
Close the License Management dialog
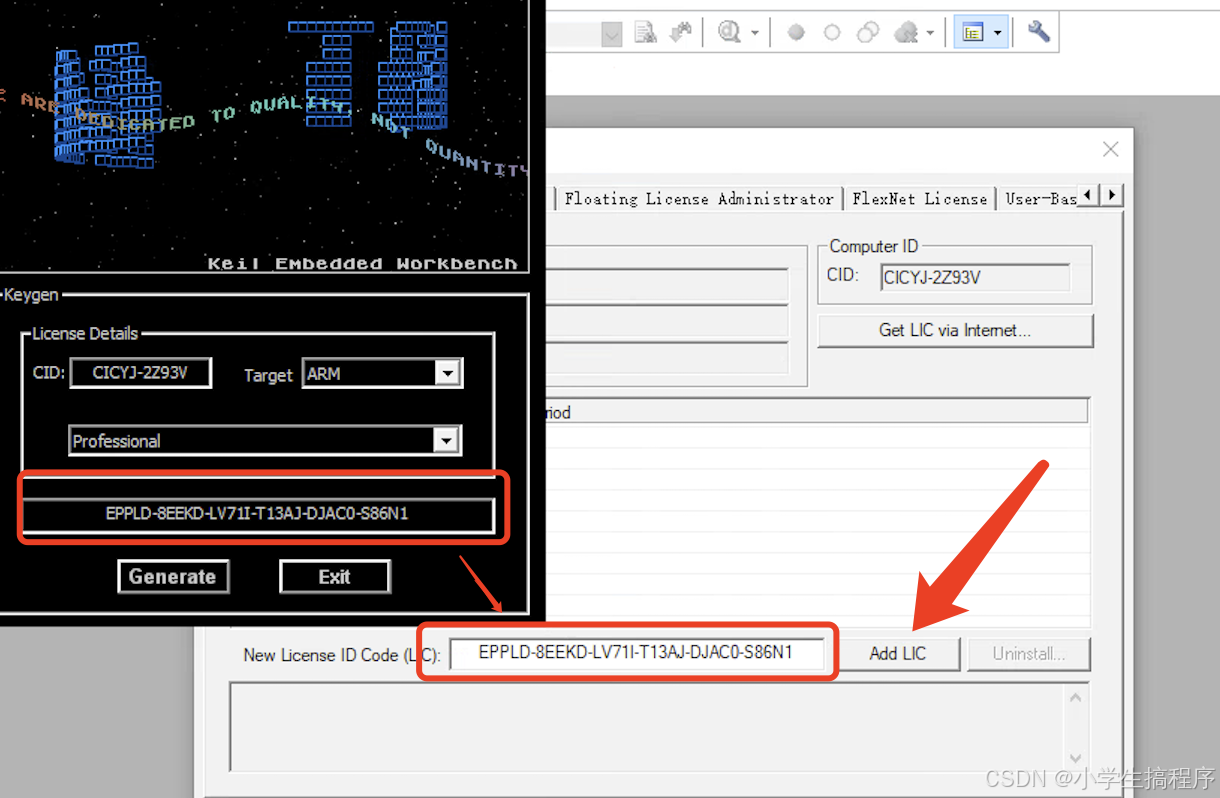point(1110,149)
